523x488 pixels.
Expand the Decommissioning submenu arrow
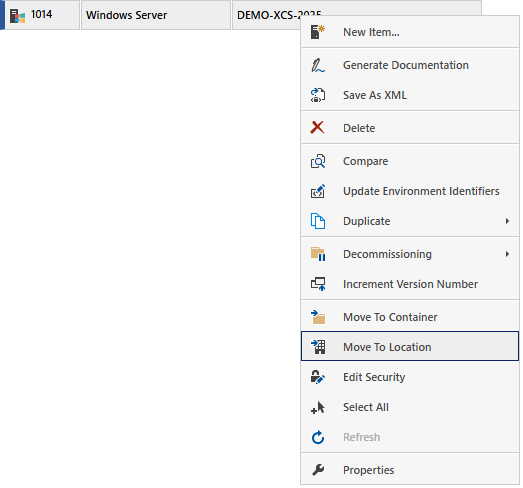[x=507, y=254]
